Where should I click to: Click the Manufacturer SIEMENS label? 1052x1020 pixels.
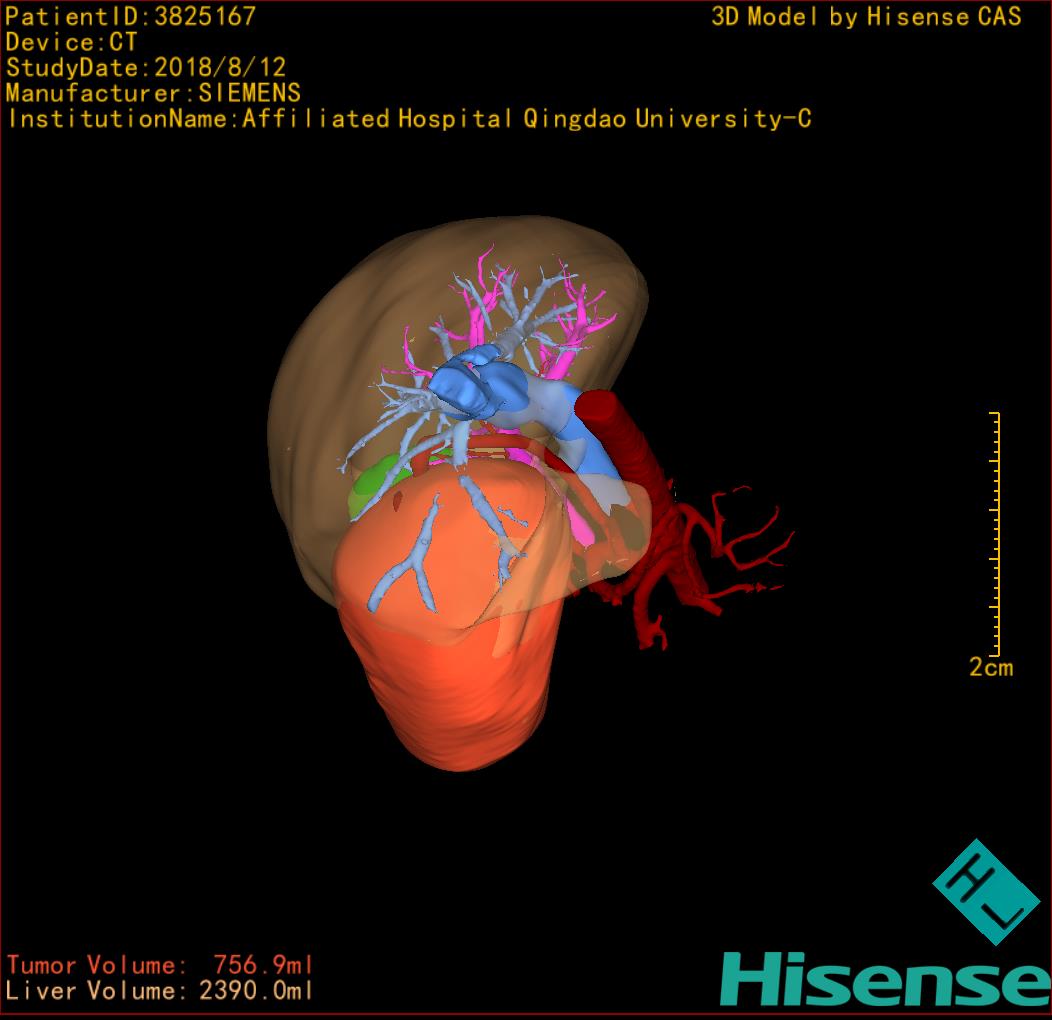tap(153, 93)
